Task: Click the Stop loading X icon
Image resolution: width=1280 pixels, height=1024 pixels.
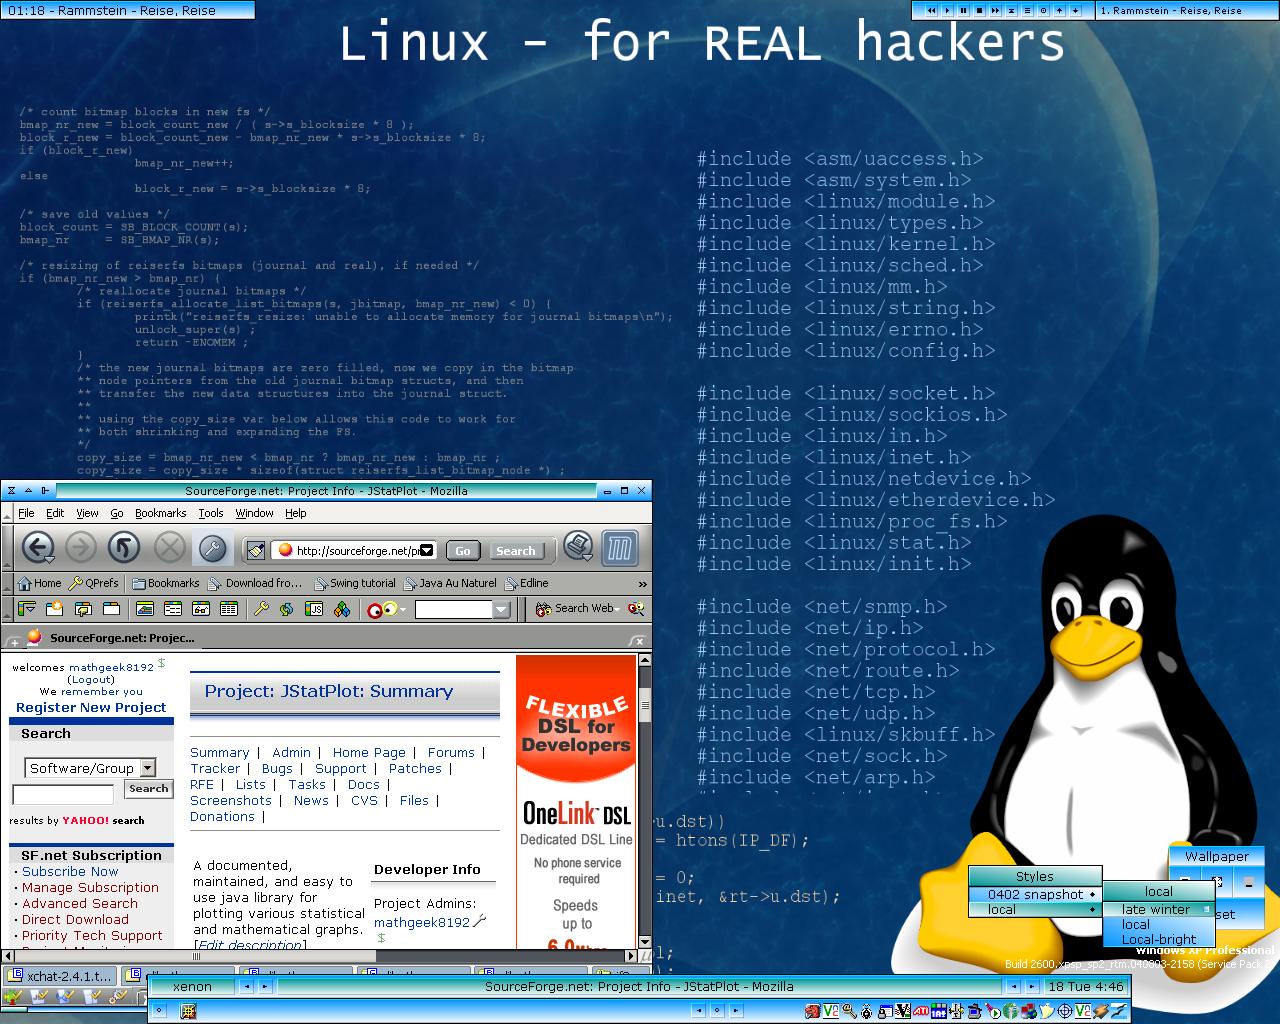Action: coord(169,547)
